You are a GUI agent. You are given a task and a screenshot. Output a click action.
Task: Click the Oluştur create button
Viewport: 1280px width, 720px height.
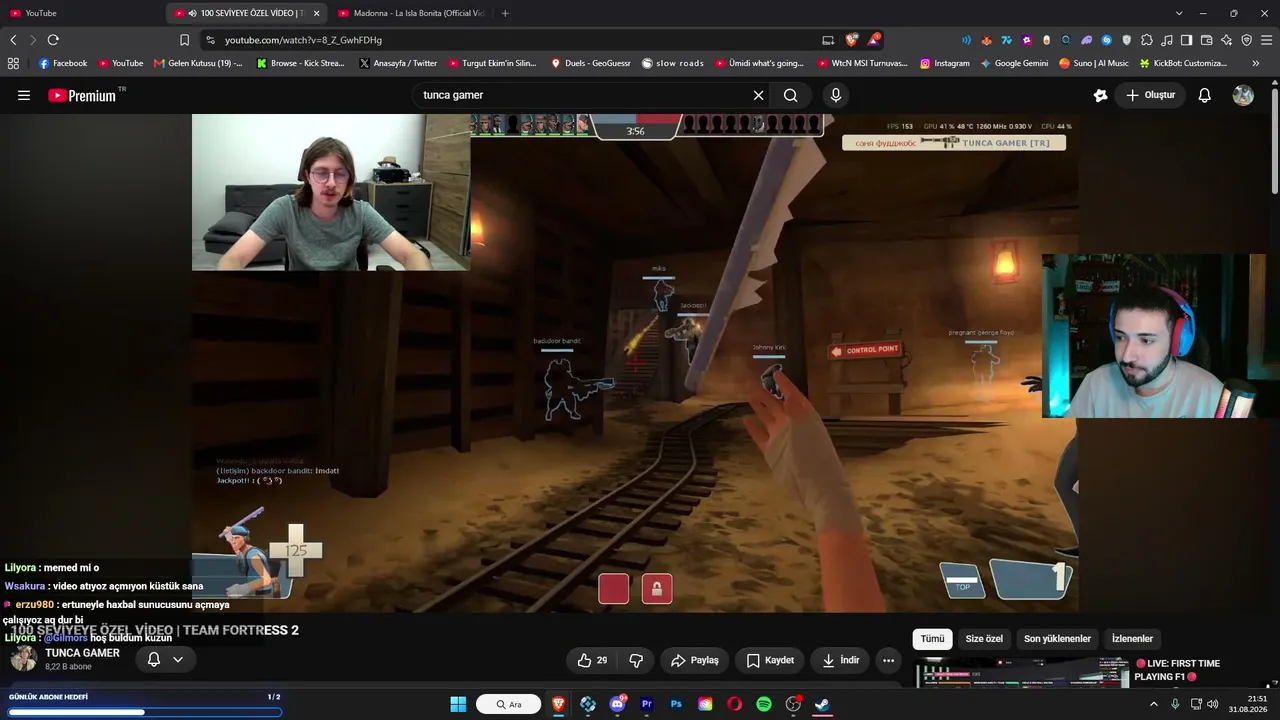click(1150, 95)
